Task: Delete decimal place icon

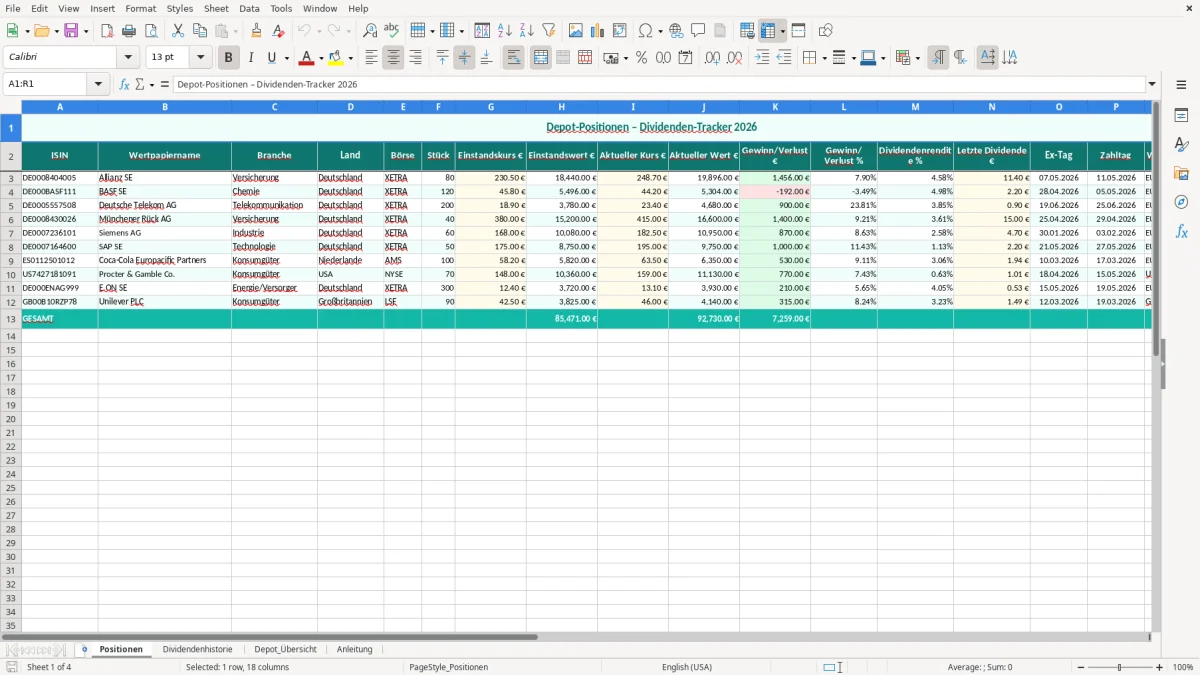Action: point(734,58)
